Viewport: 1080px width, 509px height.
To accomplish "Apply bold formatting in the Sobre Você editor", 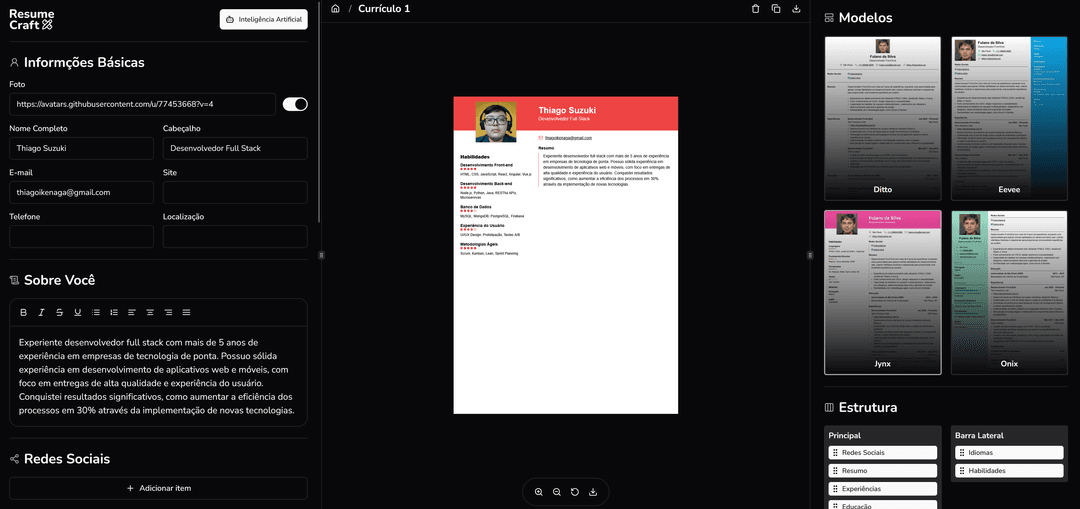I will coord(24,313).
